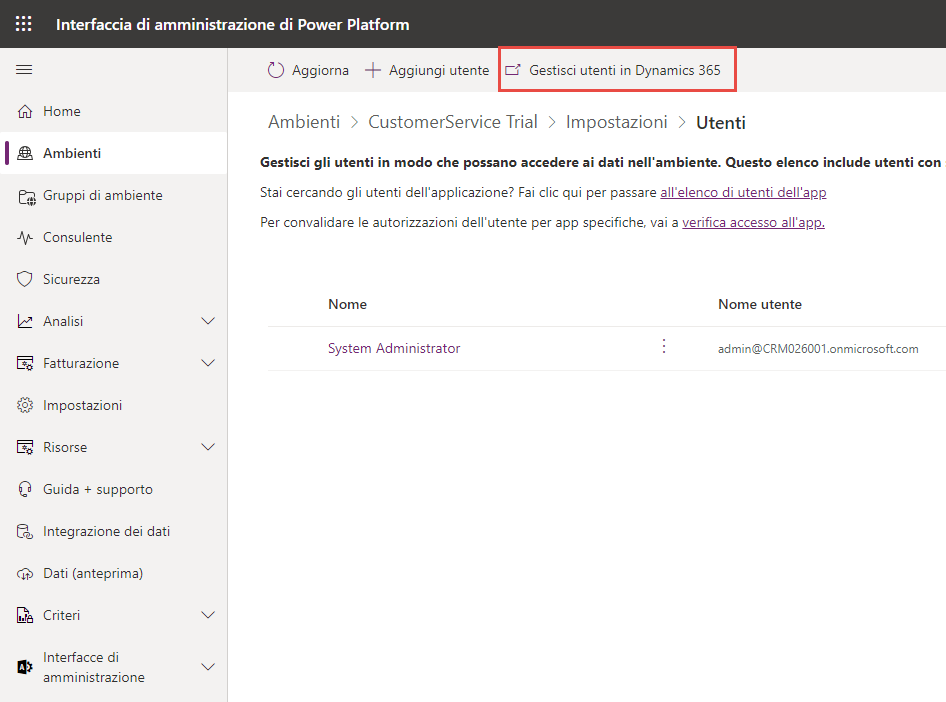Screen dimensions: 946x702
Task: Open more options for System Administrator row
Action: click(664, 346)
